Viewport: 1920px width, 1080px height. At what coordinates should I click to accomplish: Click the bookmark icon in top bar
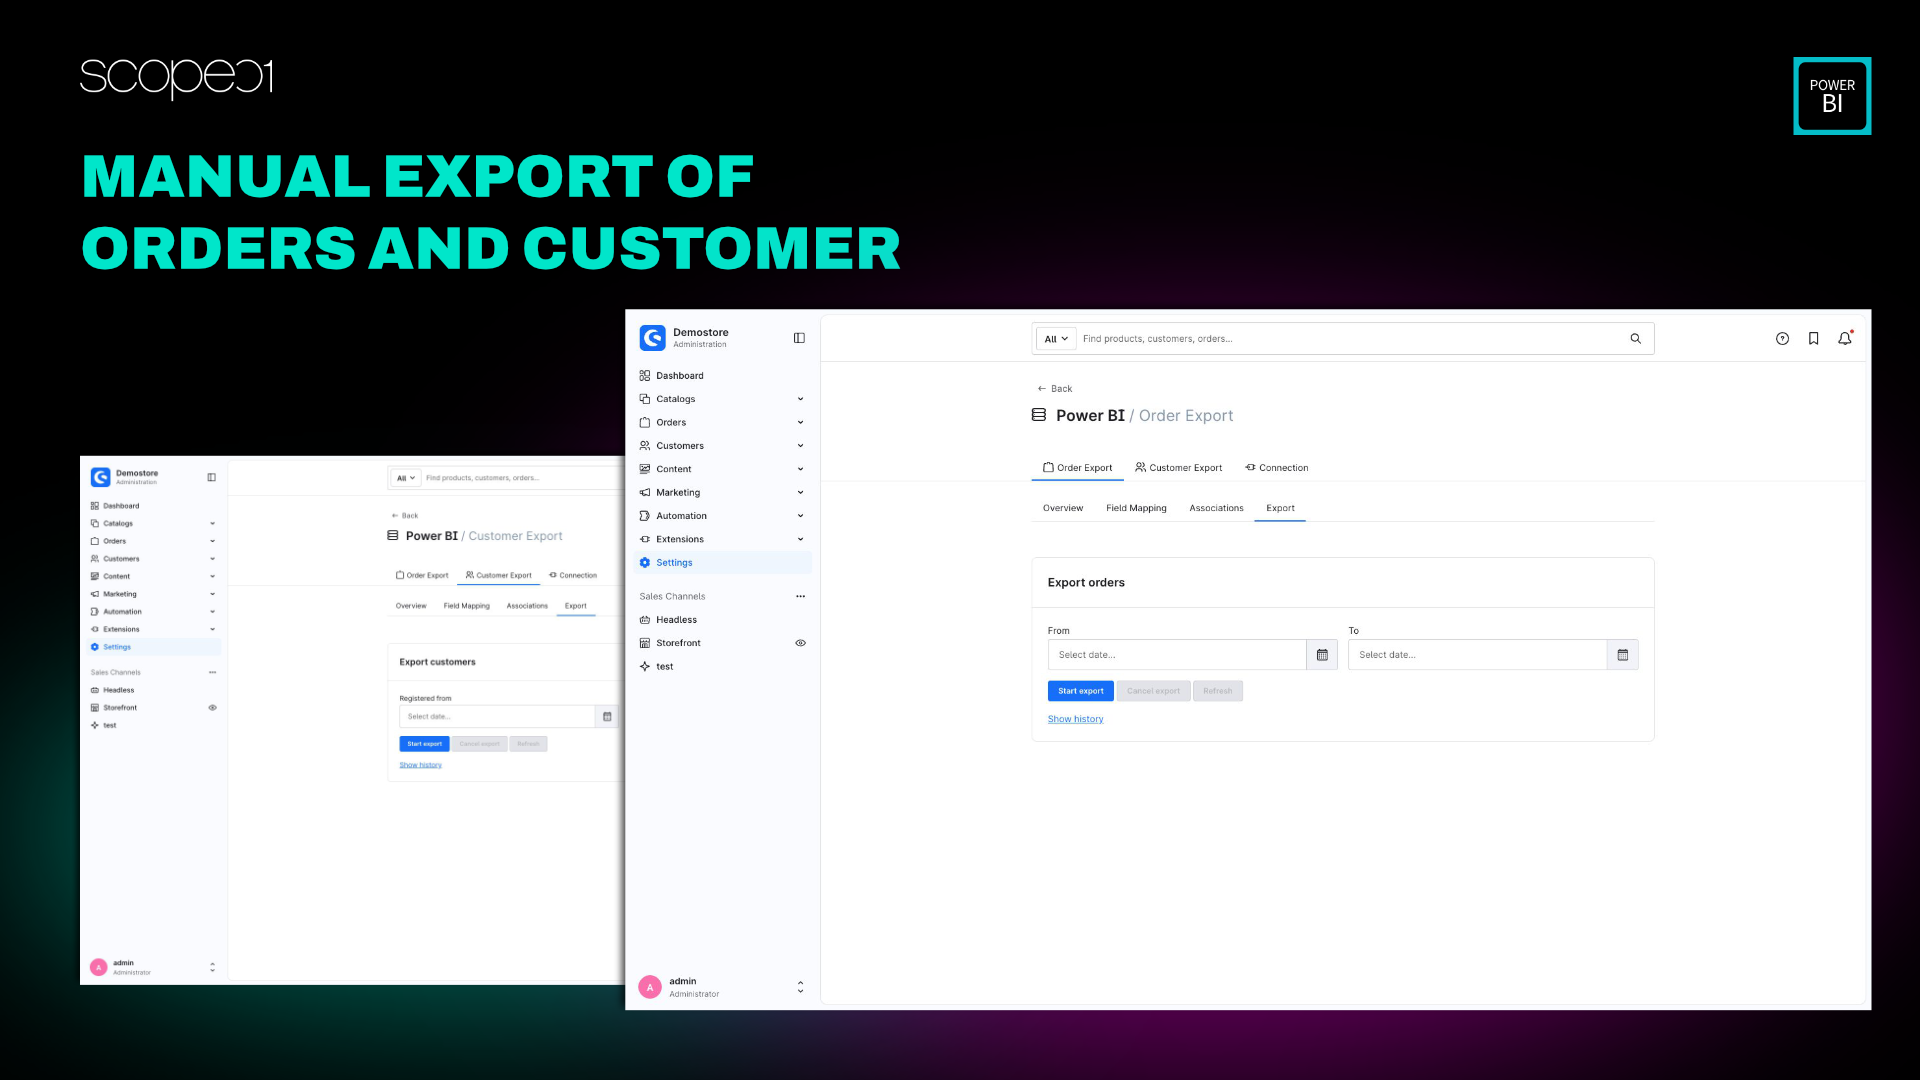click(1813, 339)
